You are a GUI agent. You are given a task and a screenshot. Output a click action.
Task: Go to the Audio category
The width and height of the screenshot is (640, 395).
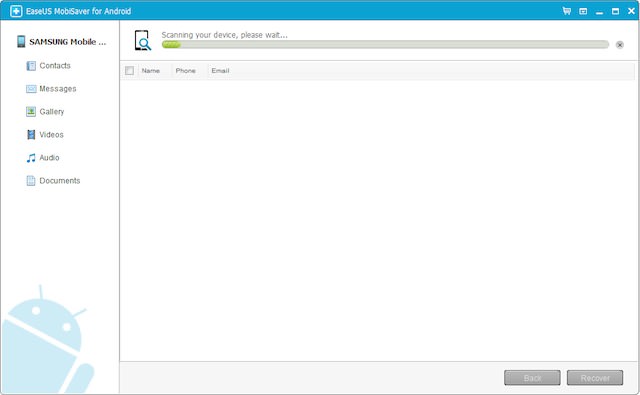coord(49,158)
